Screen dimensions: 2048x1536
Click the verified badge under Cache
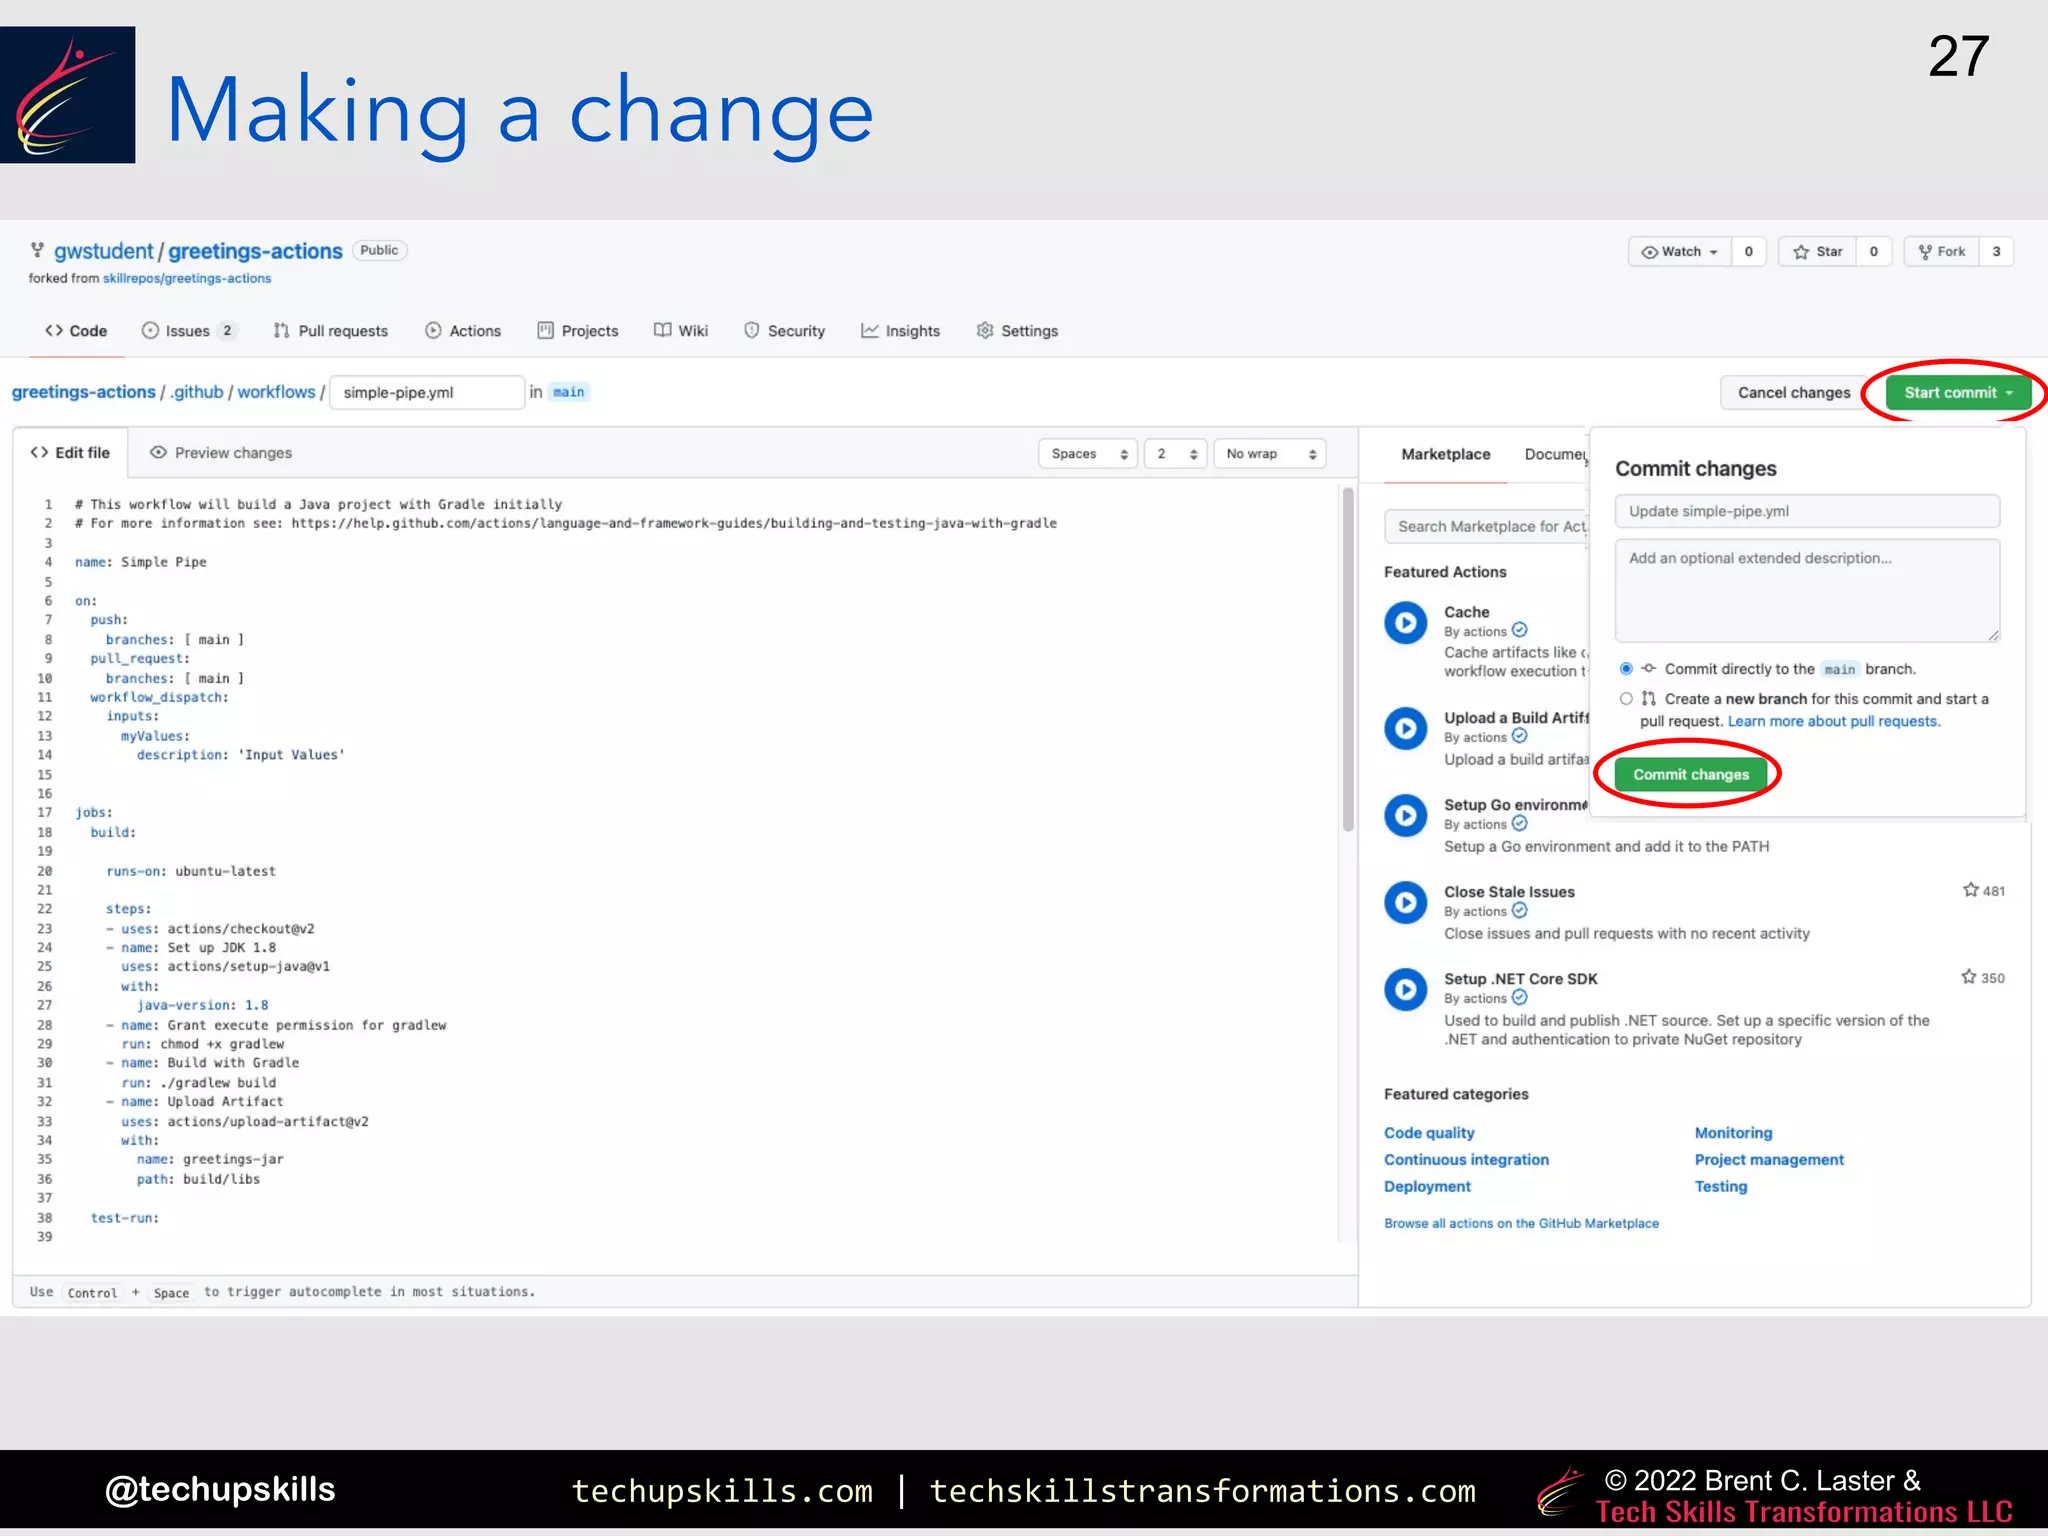point(1519,630)
